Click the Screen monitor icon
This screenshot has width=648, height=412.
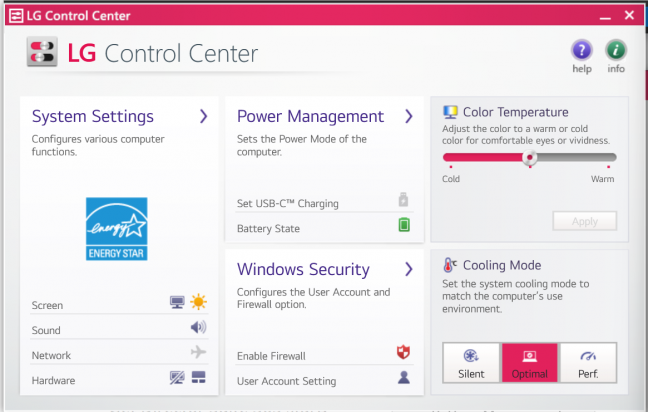tap(177, 302)
